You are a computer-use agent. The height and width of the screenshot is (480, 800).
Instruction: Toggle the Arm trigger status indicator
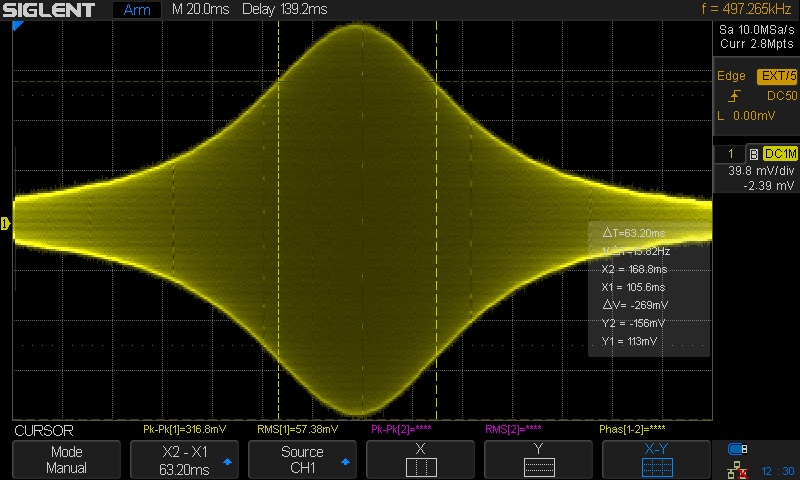click(x=136, y=10)
